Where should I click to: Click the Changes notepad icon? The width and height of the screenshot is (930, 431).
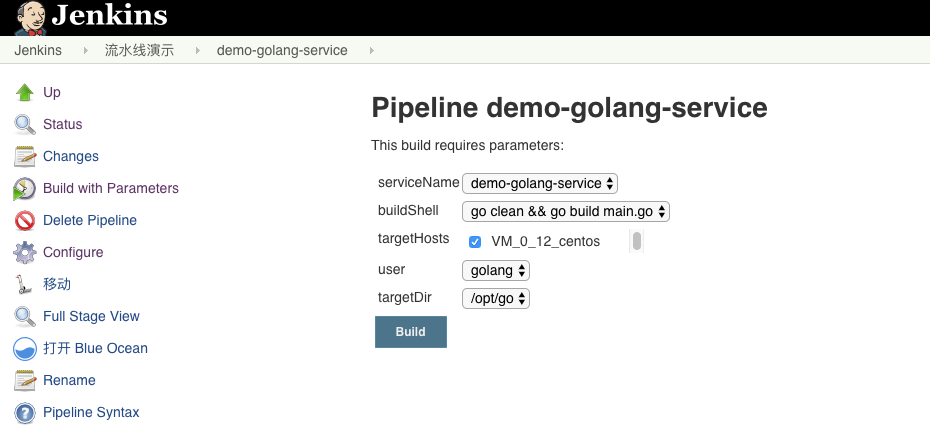click(25, 157)
